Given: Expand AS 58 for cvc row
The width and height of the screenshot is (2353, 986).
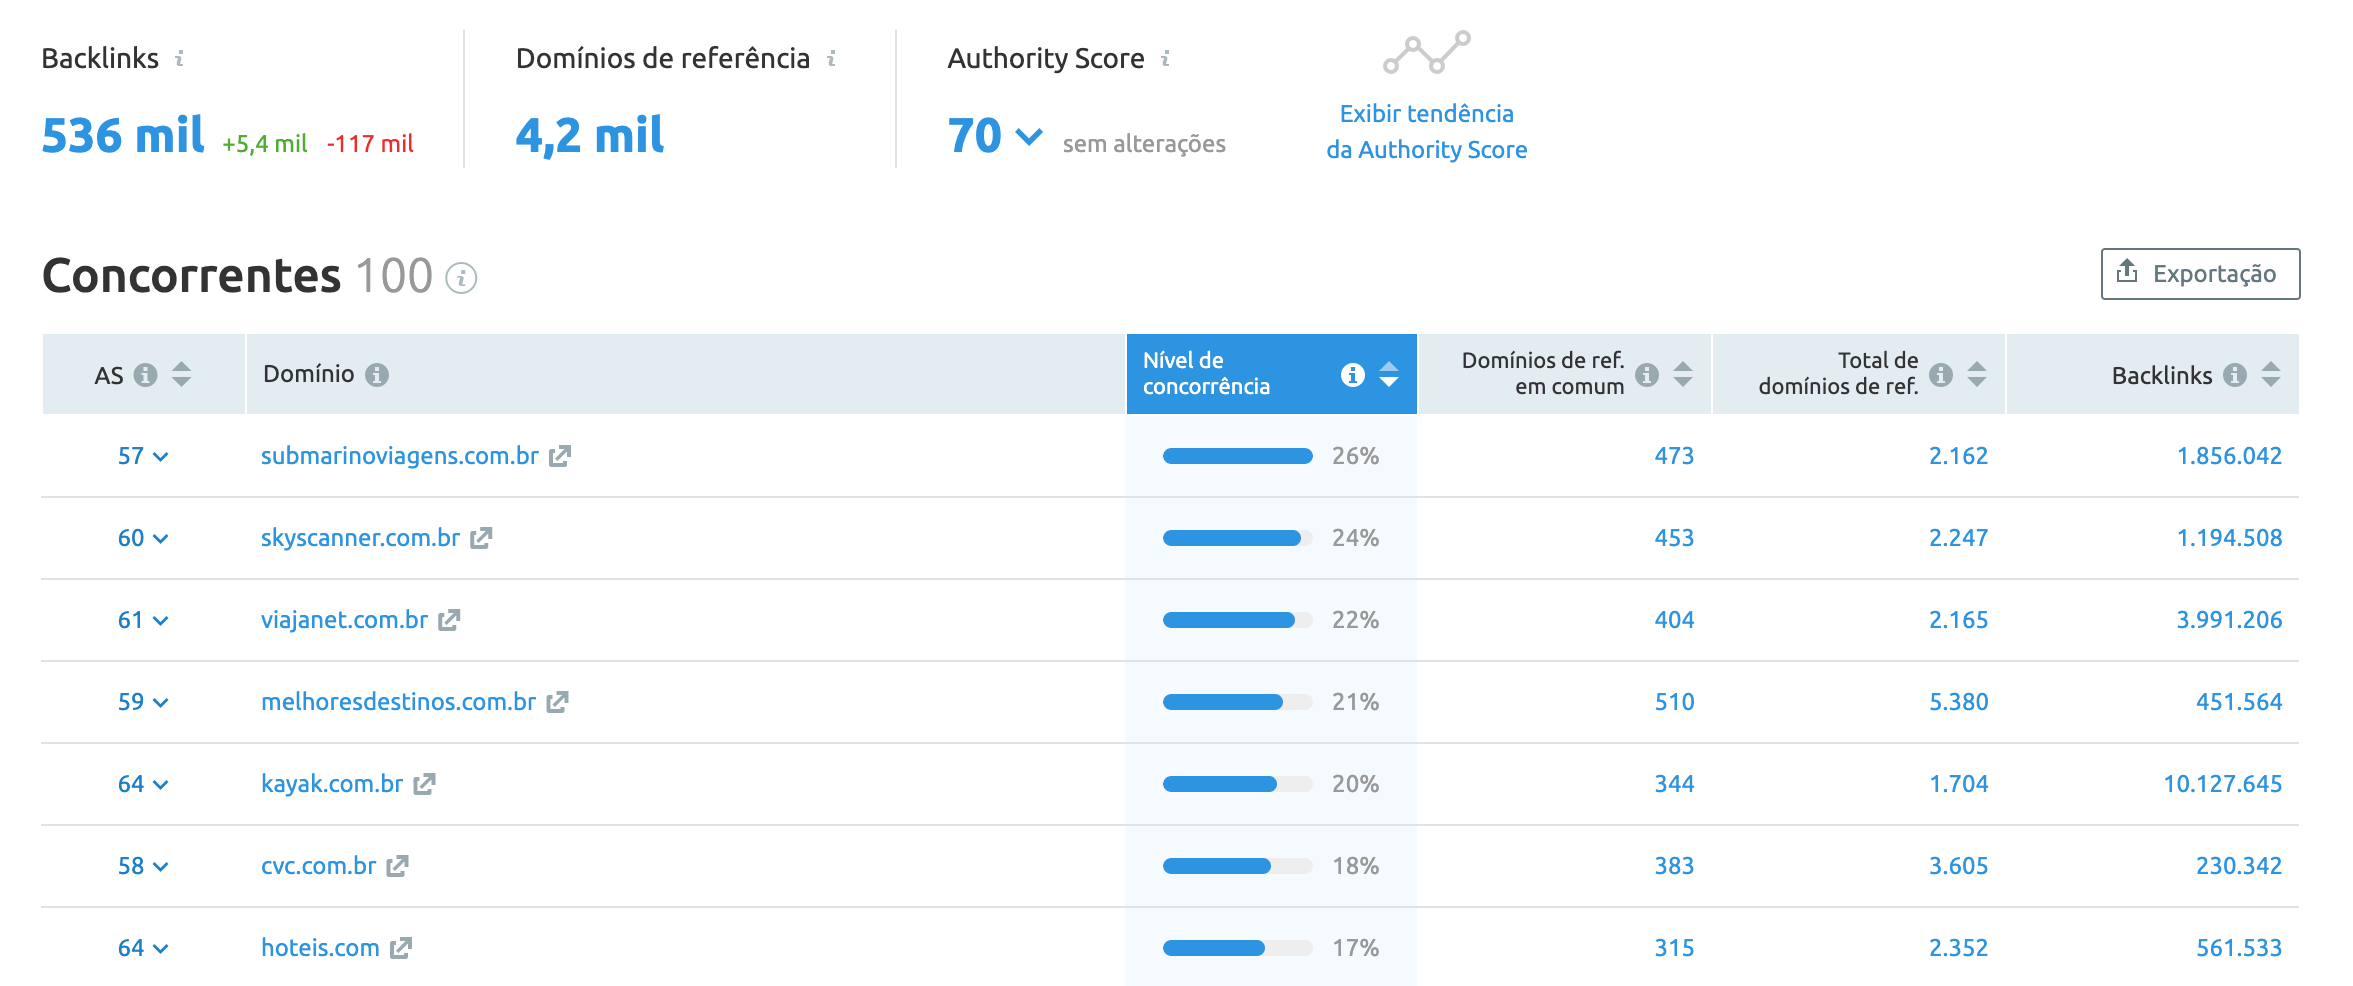Looking at the screenshot, I should point(161,867).
